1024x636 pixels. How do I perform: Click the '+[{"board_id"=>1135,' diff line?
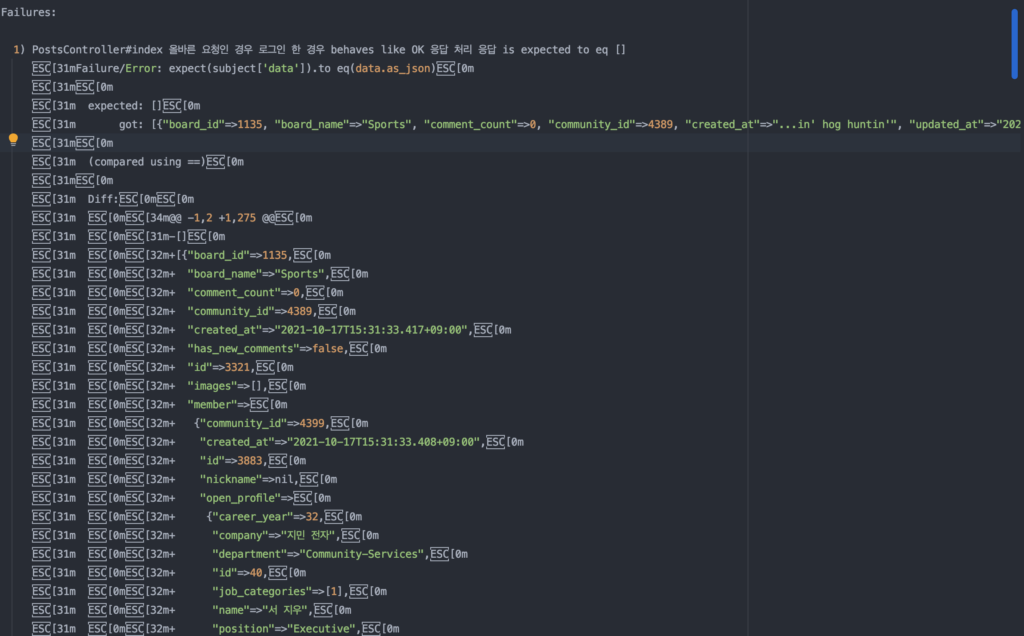point(181,255)
